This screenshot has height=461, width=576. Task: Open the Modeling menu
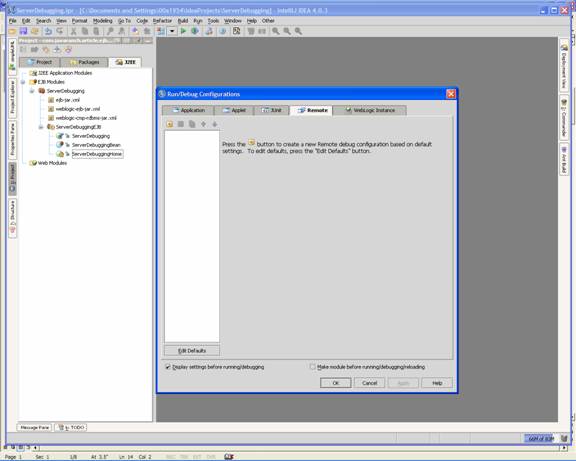(x=102, y=21)
